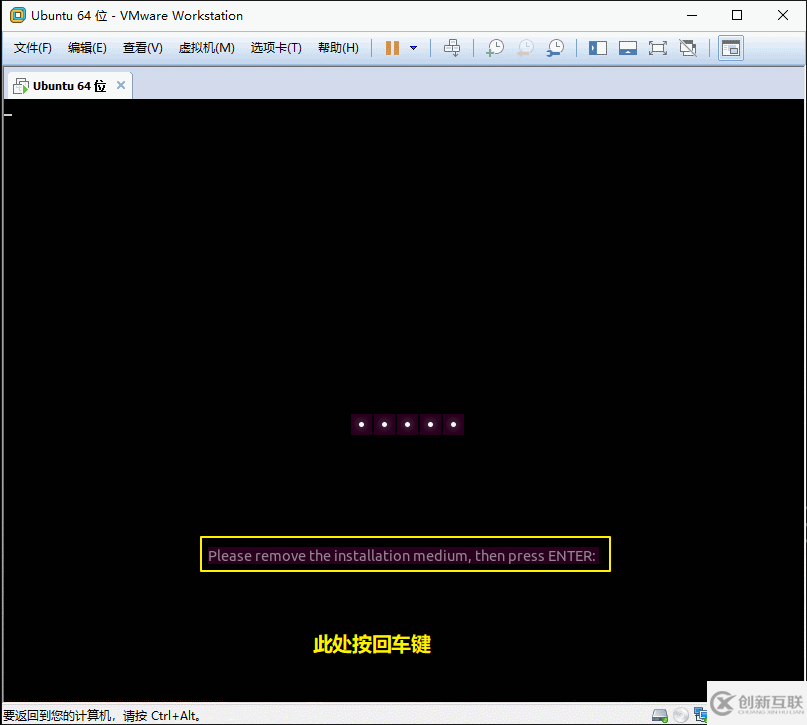This screenshot has height=725, width=807.
Task: Open the snapshot manager wrench-clock icon
Action: tap(555, 48)
